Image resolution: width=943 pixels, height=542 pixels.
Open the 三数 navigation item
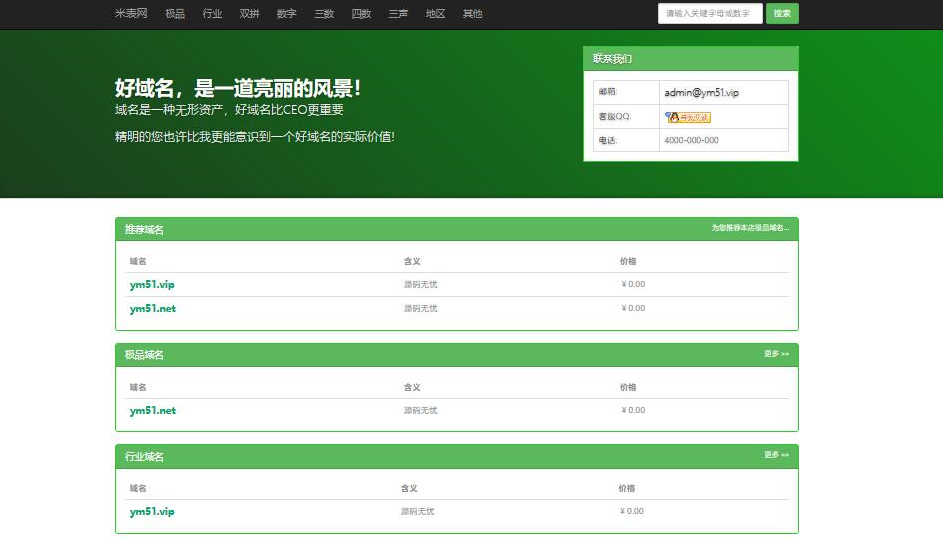324,14
